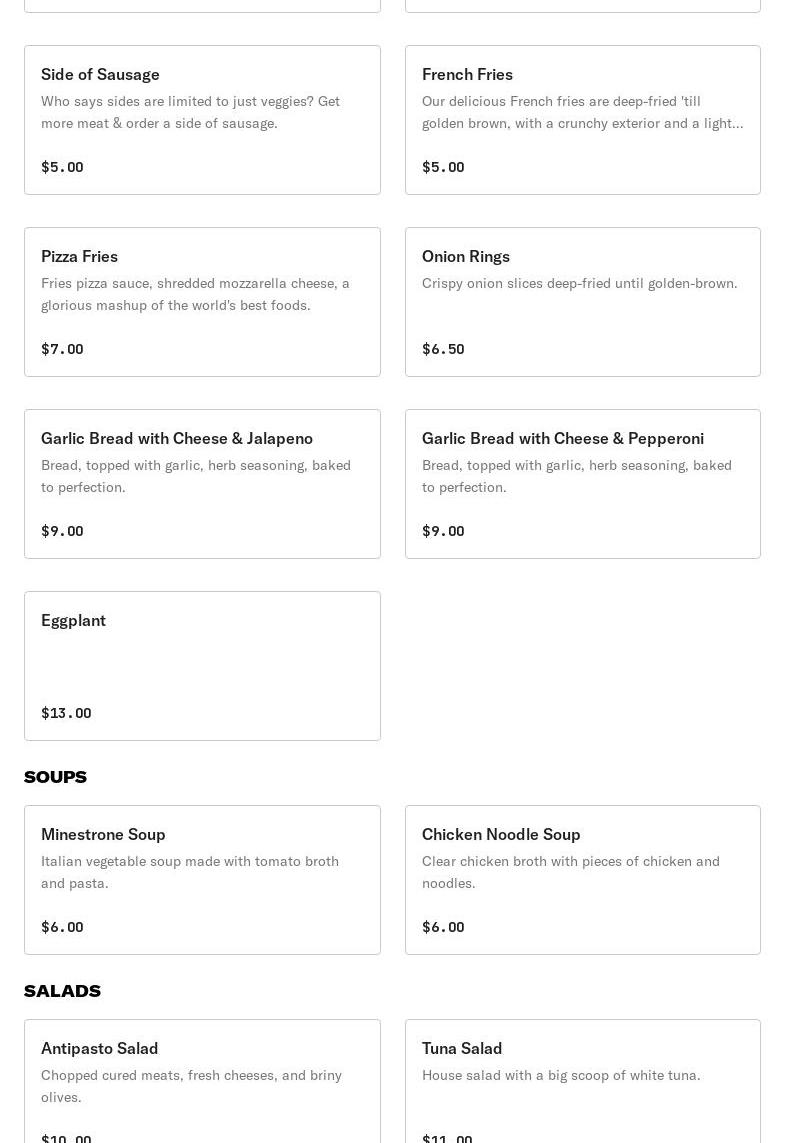Click the Onion Rings $6.50 price
This screenshot has width=785, height=1143.
click(443, 349)
